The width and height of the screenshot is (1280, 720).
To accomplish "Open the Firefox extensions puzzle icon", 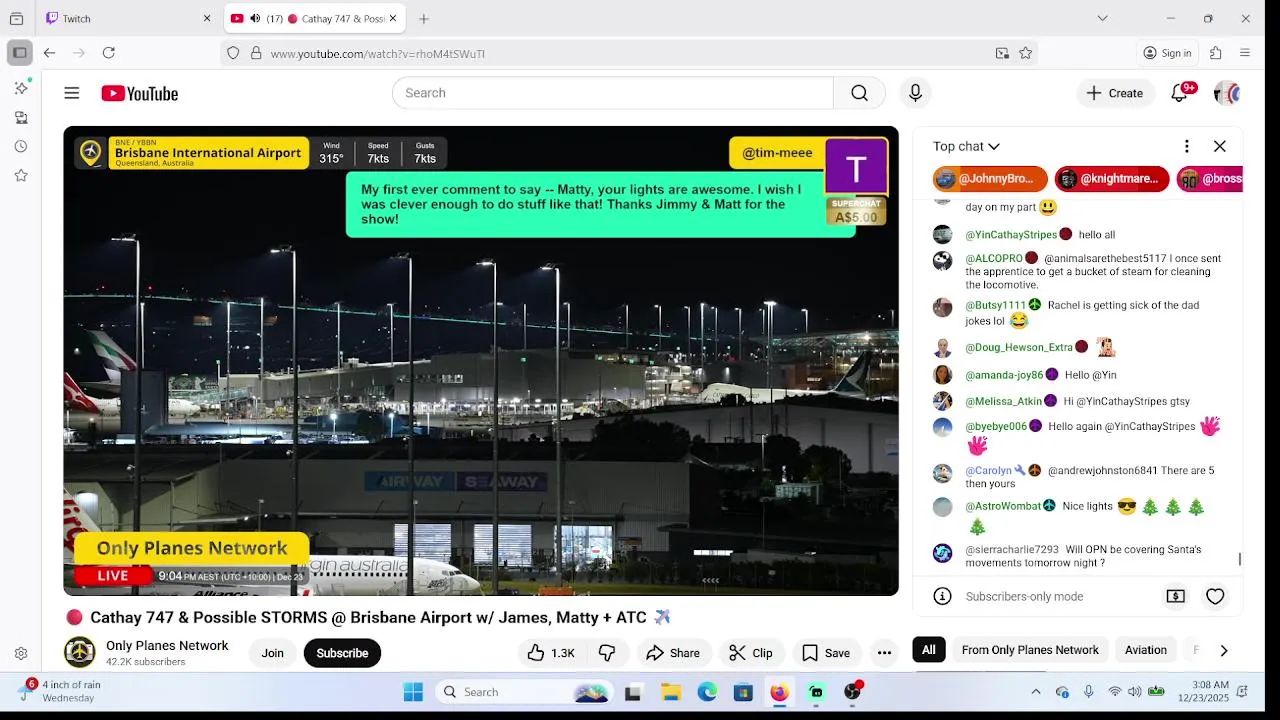I will click(x=1216, y=53).
